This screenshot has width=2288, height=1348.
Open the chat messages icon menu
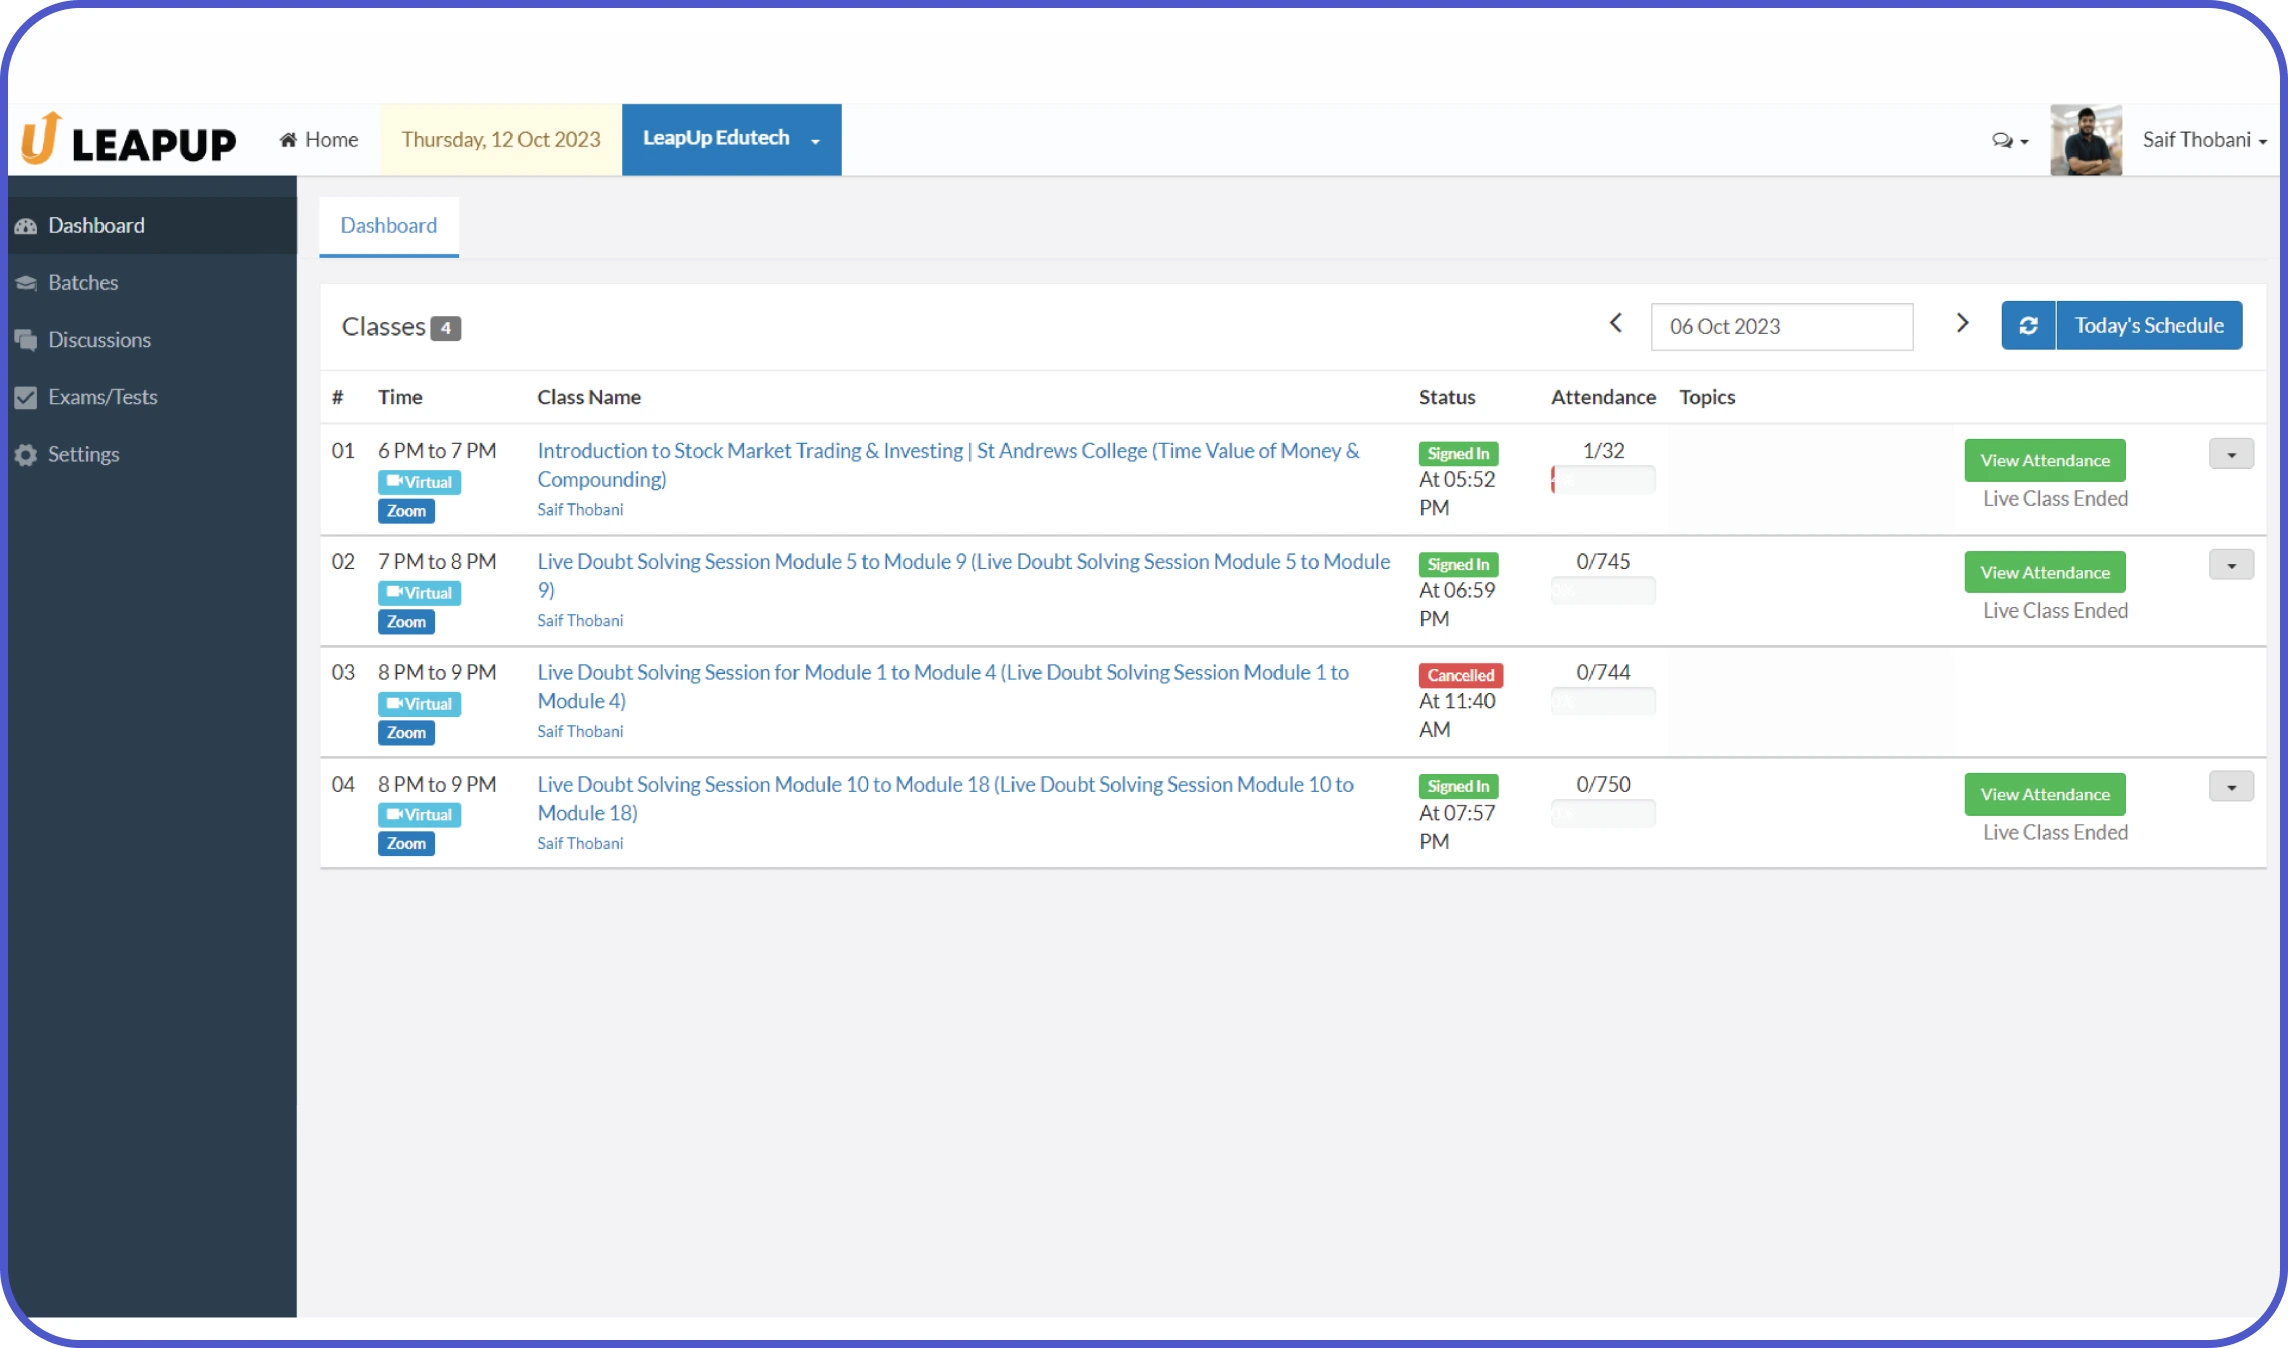pyautogui.click(x=2009, y=140)
